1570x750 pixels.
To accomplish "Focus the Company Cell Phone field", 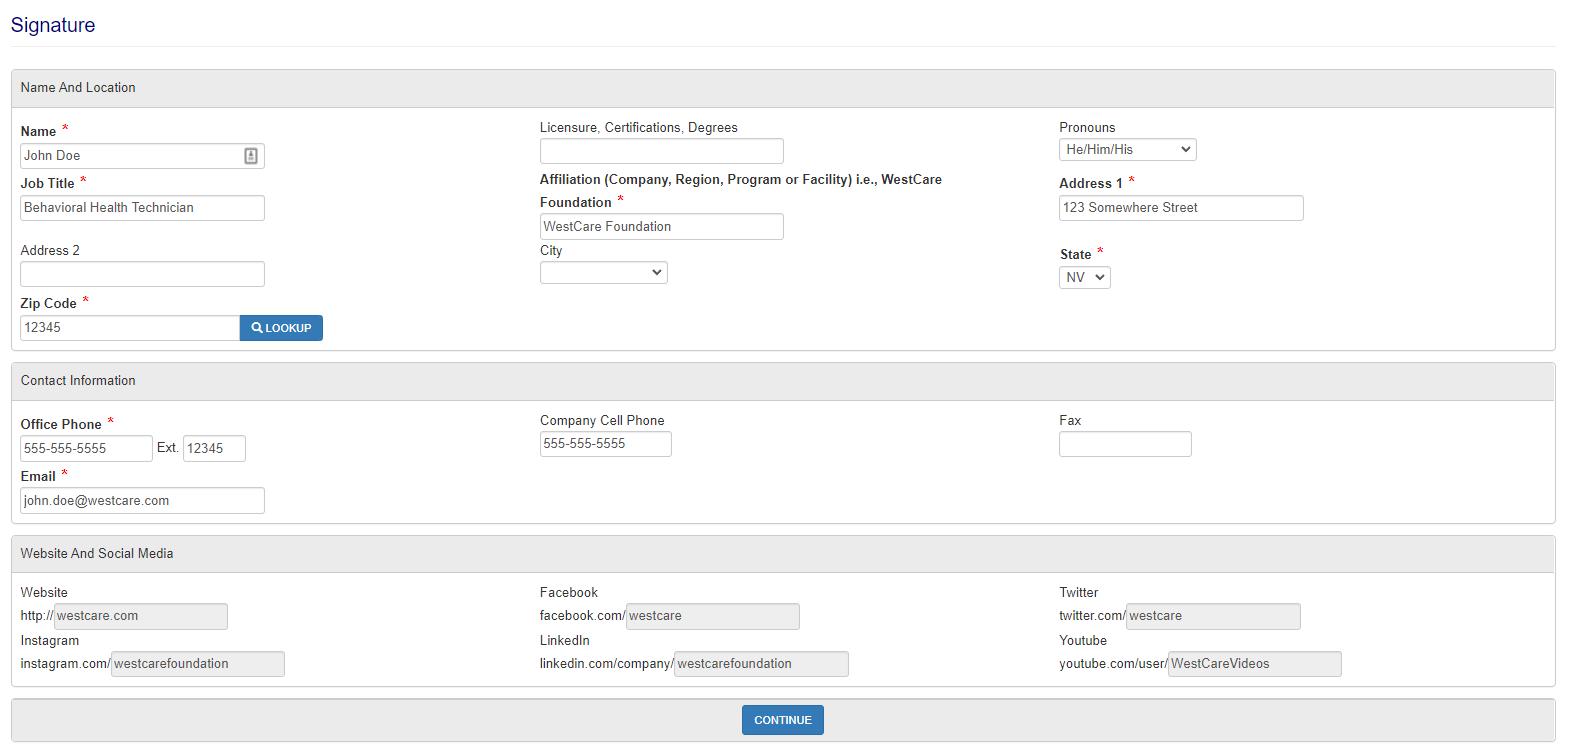I will click(x=605, y=444).
